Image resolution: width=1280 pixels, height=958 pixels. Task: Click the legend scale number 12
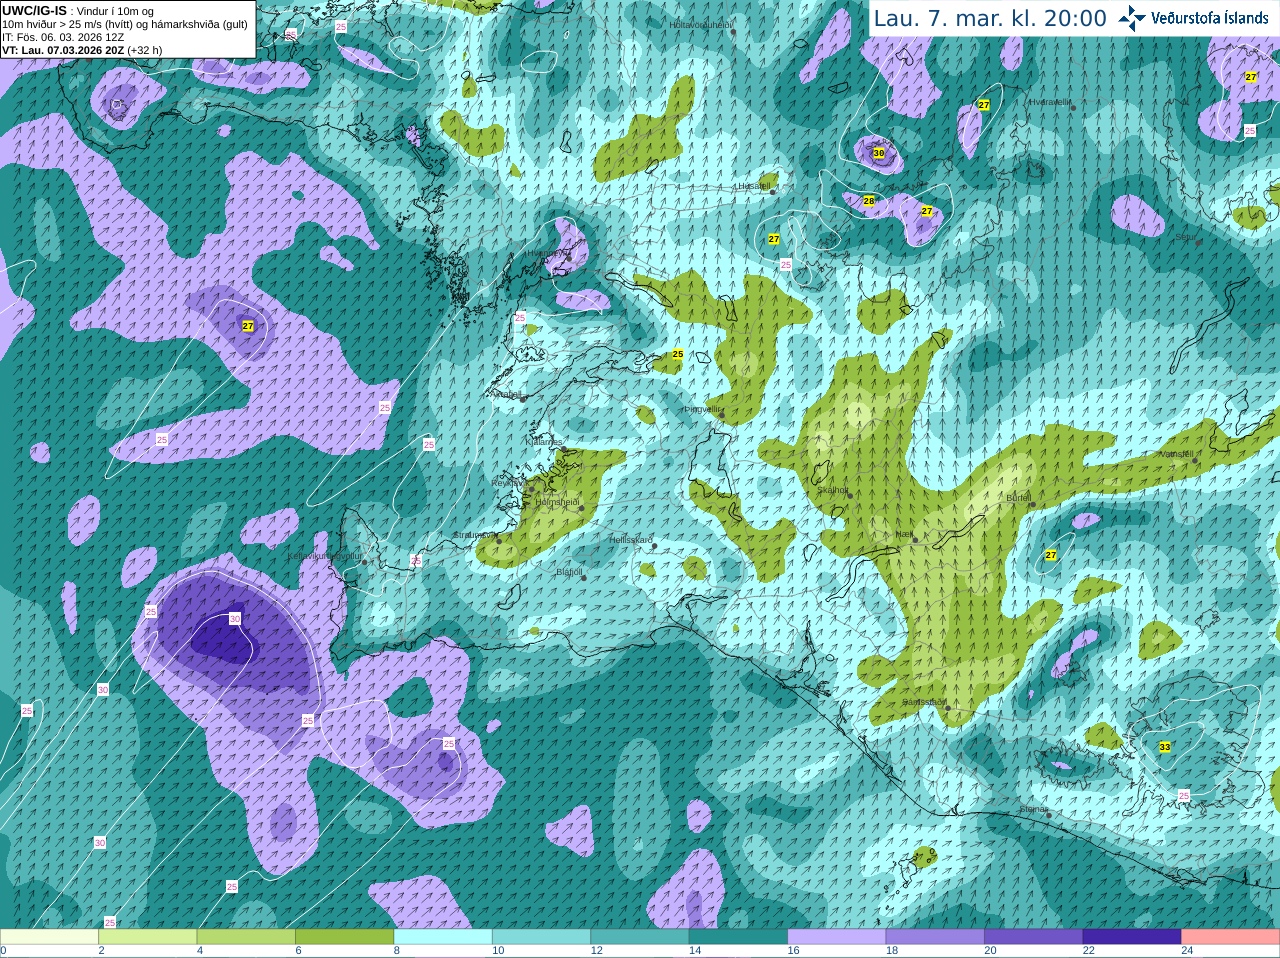(596, 951)
